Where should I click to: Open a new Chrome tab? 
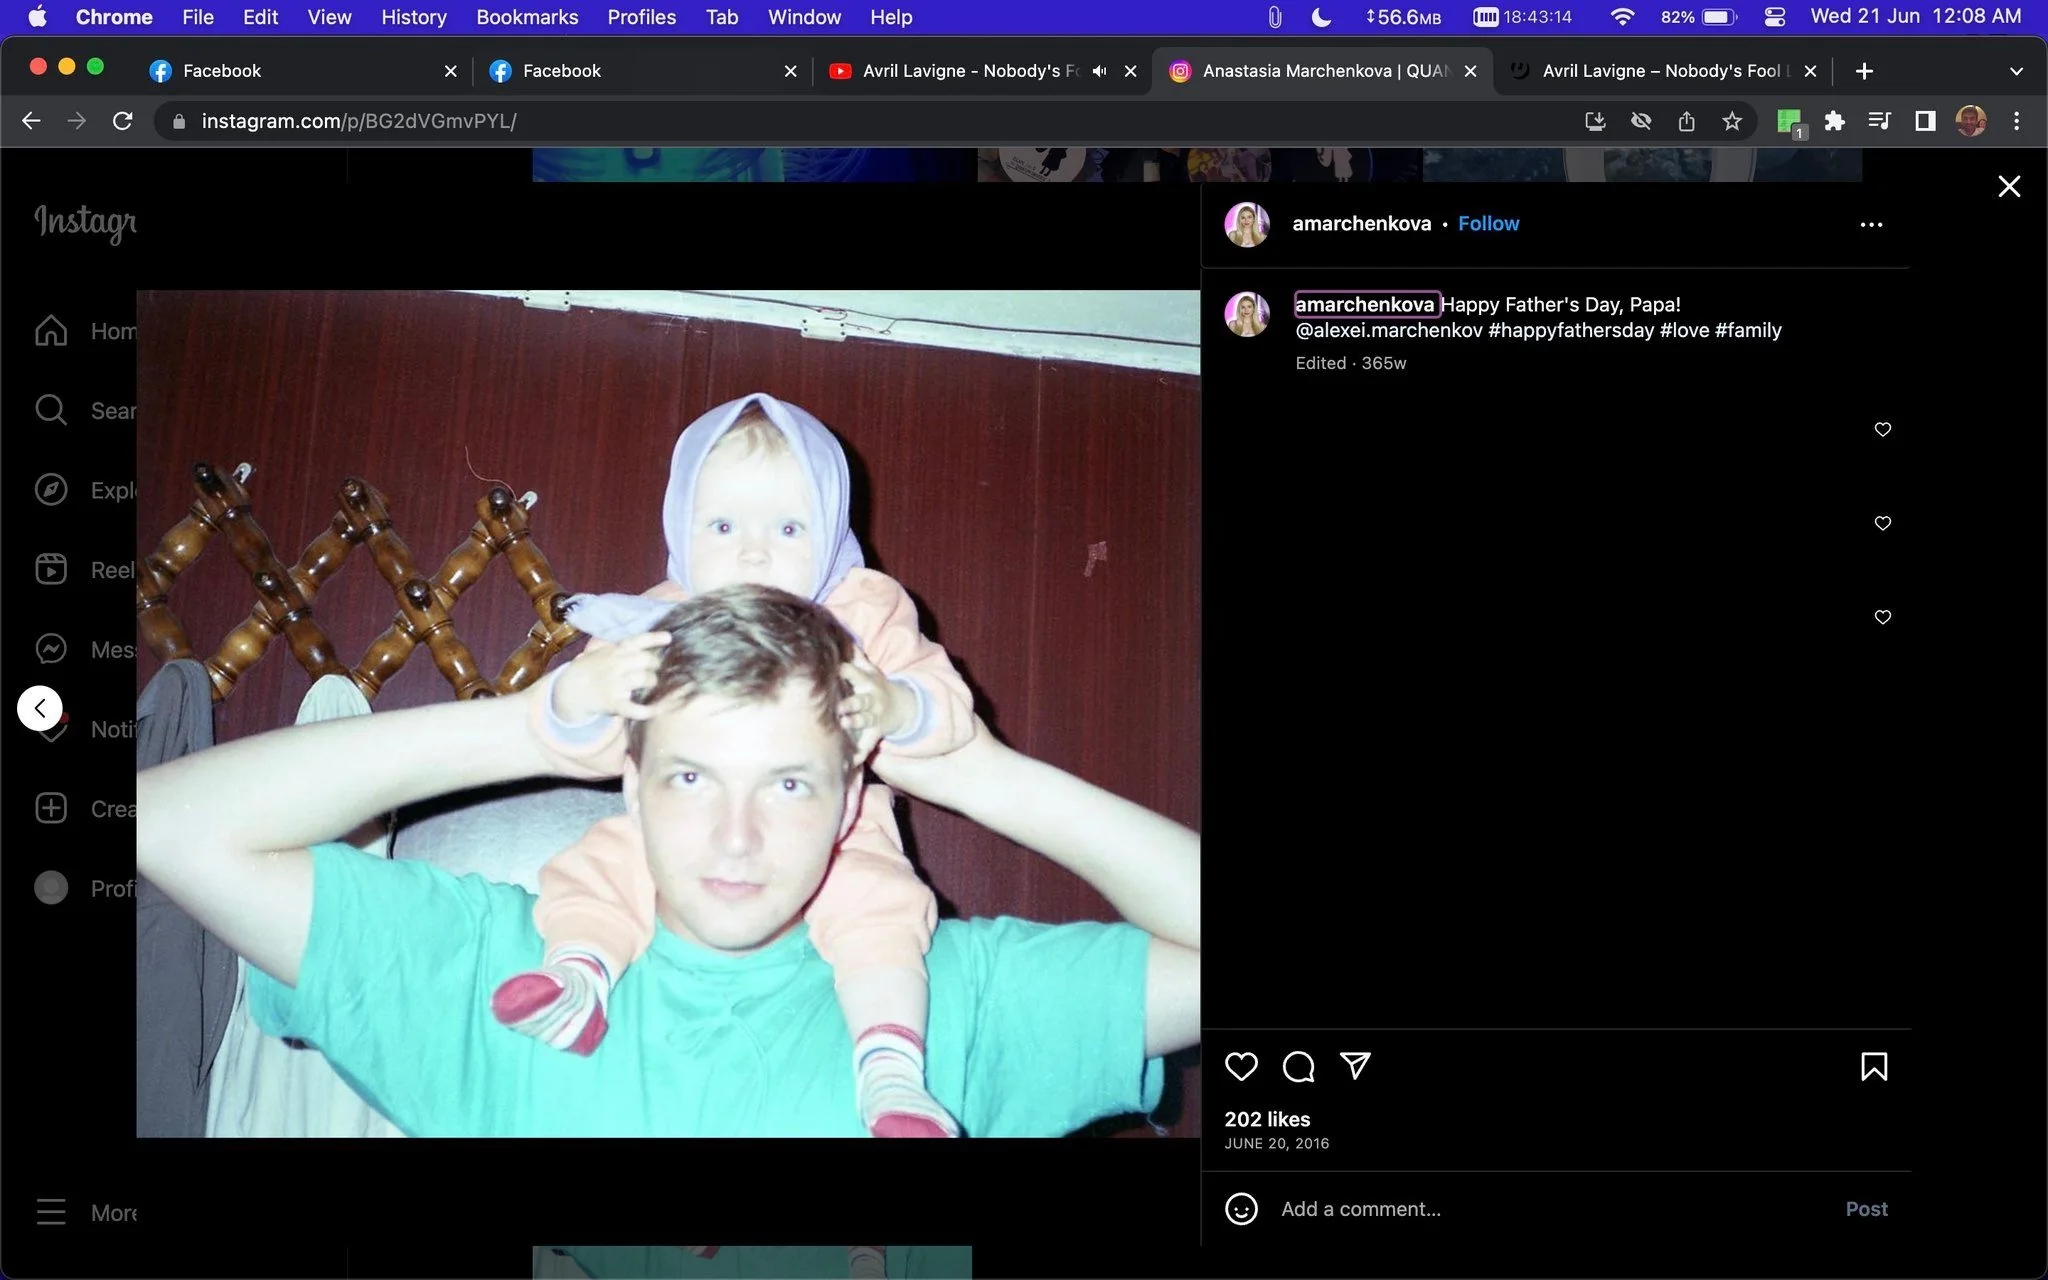pyautogui.click(x=1864, y=71)
